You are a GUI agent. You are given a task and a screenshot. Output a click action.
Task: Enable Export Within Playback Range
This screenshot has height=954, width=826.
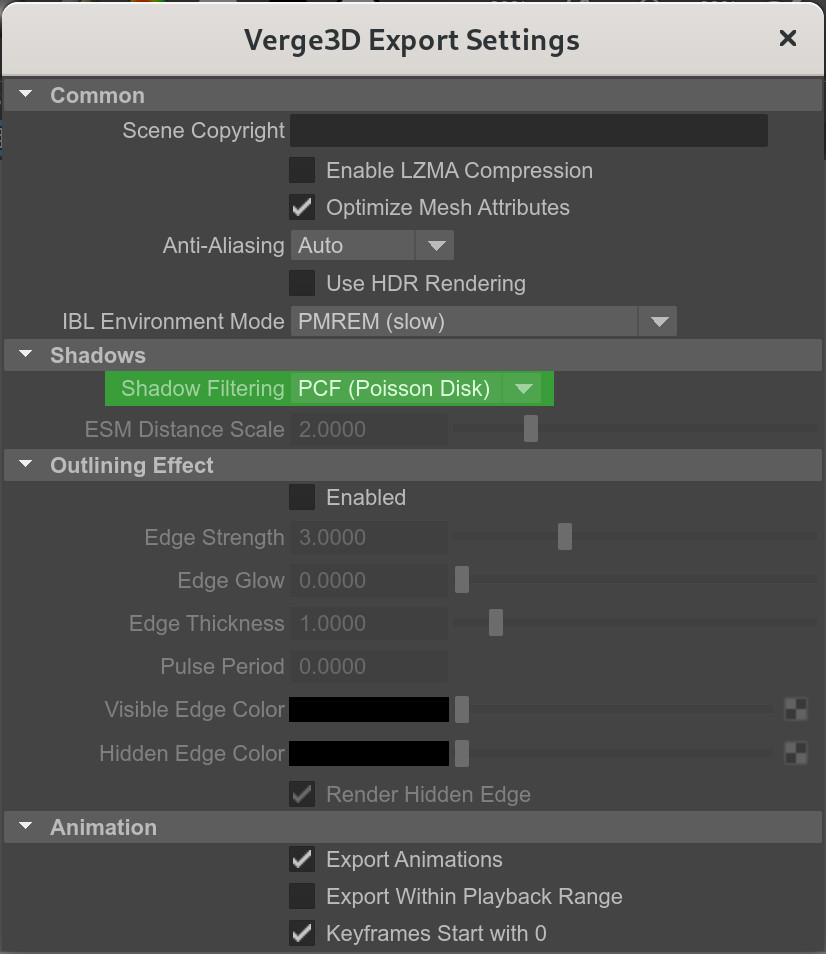(x=302, y=896)
